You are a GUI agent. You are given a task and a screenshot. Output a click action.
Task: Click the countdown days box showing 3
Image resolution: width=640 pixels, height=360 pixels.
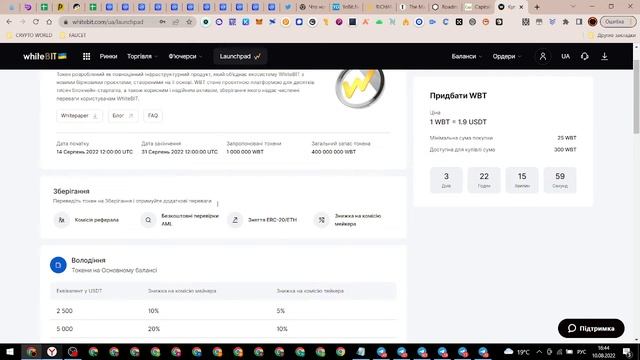(x=446, y=180)
